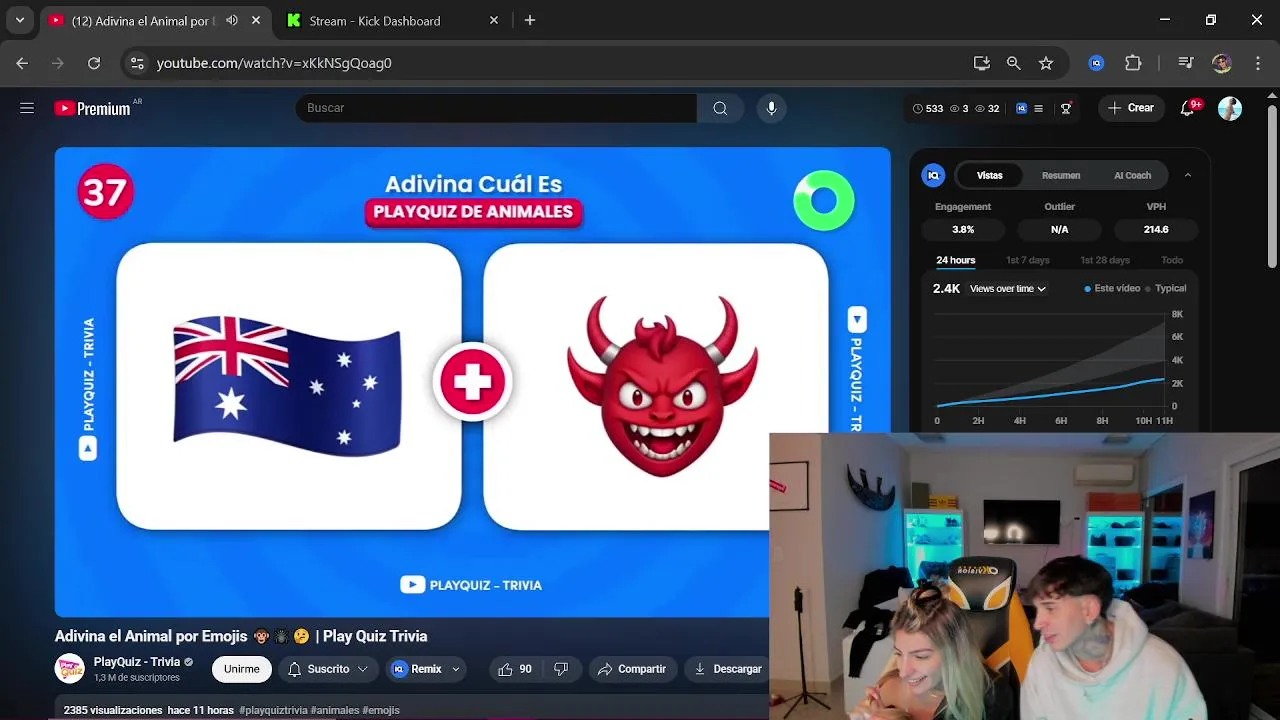This screenshot has height=720, width=1280.
Task: Click the vidIQ icon in YouTube header
Action: click(x=1021, y=108)
